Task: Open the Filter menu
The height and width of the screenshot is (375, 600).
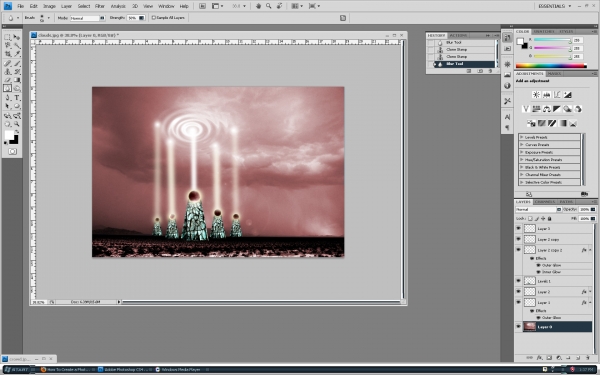Action: [x=99, y=6]
